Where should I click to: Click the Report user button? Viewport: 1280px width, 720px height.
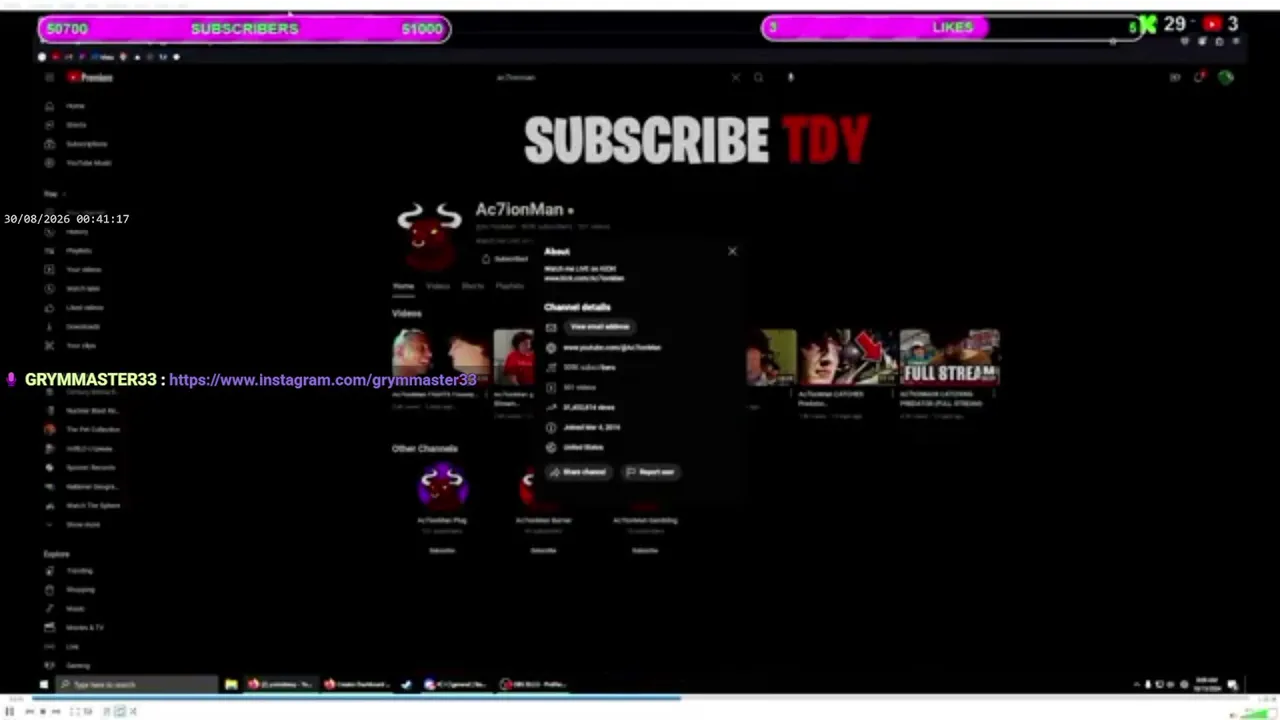(x=651, y=472)
